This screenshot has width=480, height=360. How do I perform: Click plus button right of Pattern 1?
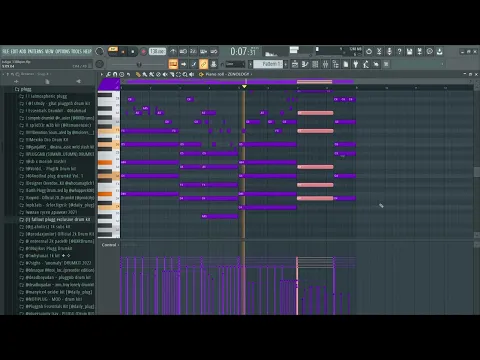[286, 64]
